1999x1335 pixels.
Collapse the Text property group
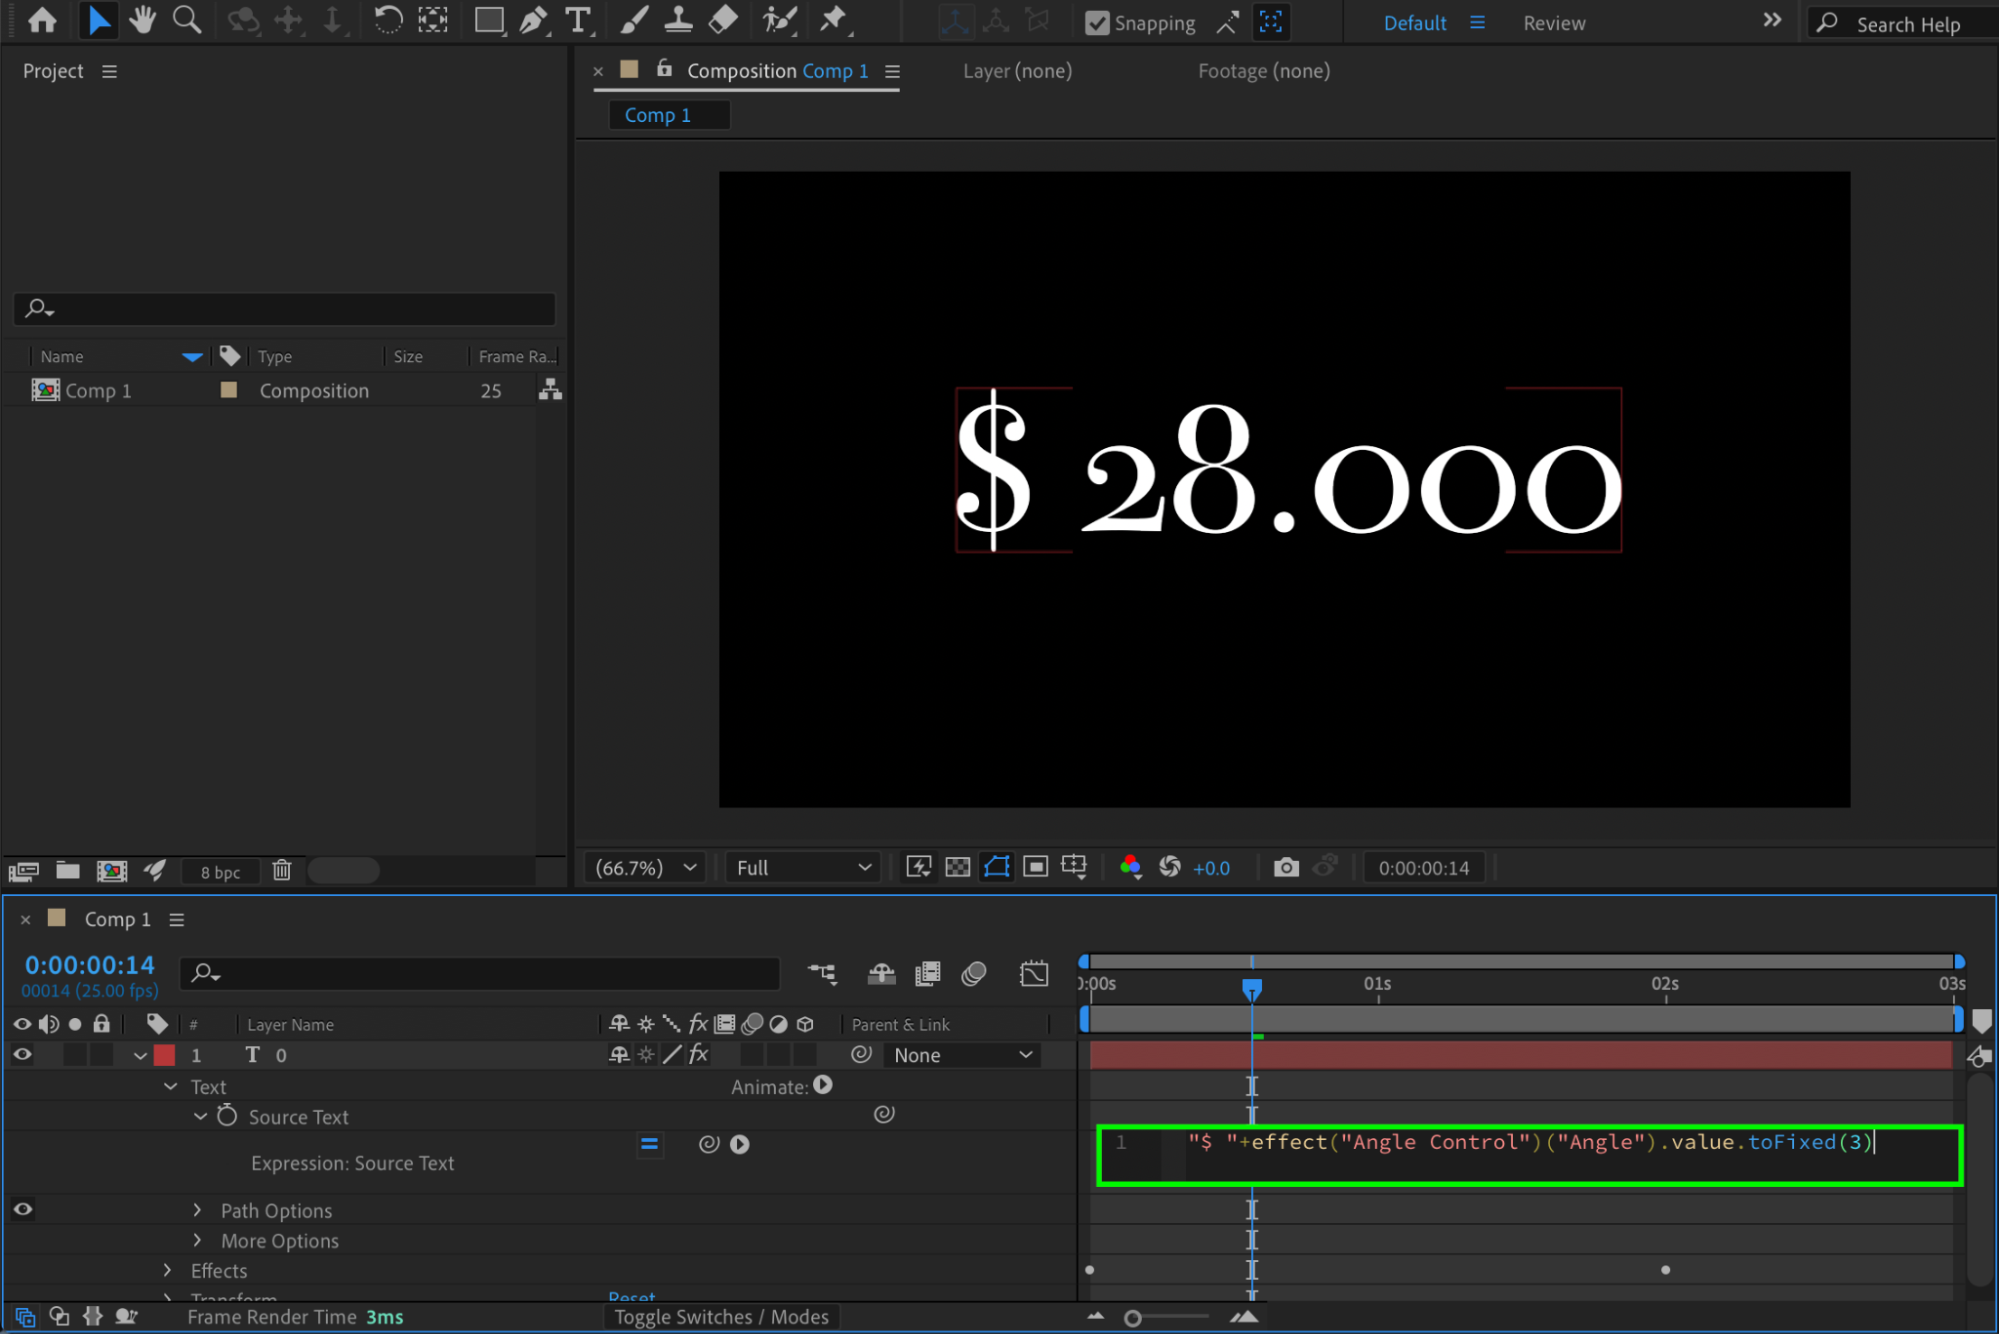pyautogui.click(x=170, y=1086)
